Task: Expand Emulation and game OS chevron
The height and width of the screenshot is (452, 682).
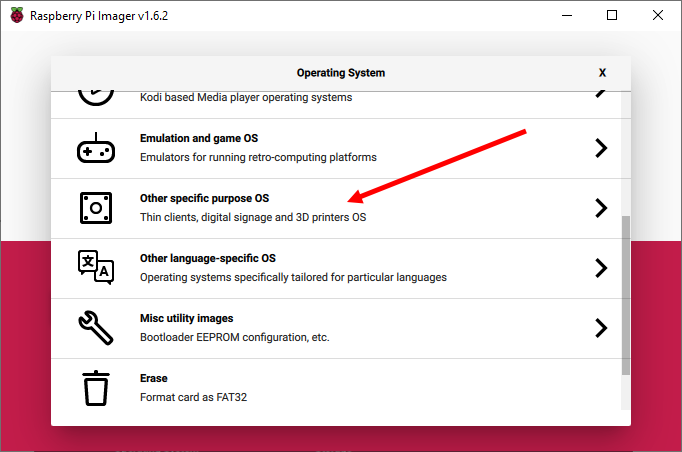Action: 601,148
